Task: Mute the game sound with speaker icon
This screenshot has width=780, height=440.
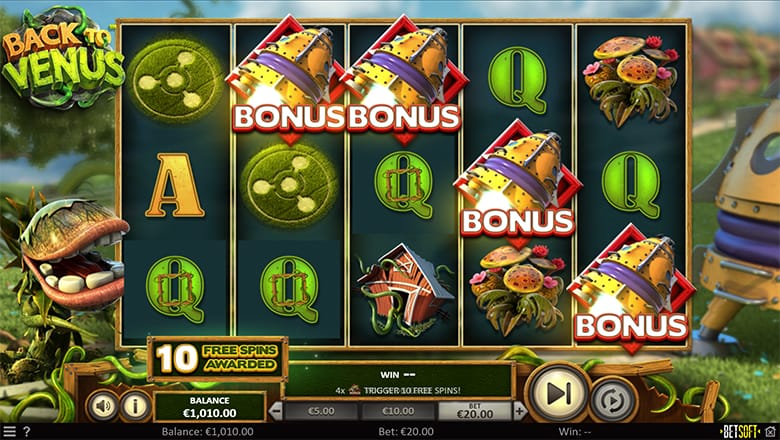Action: 103,406
